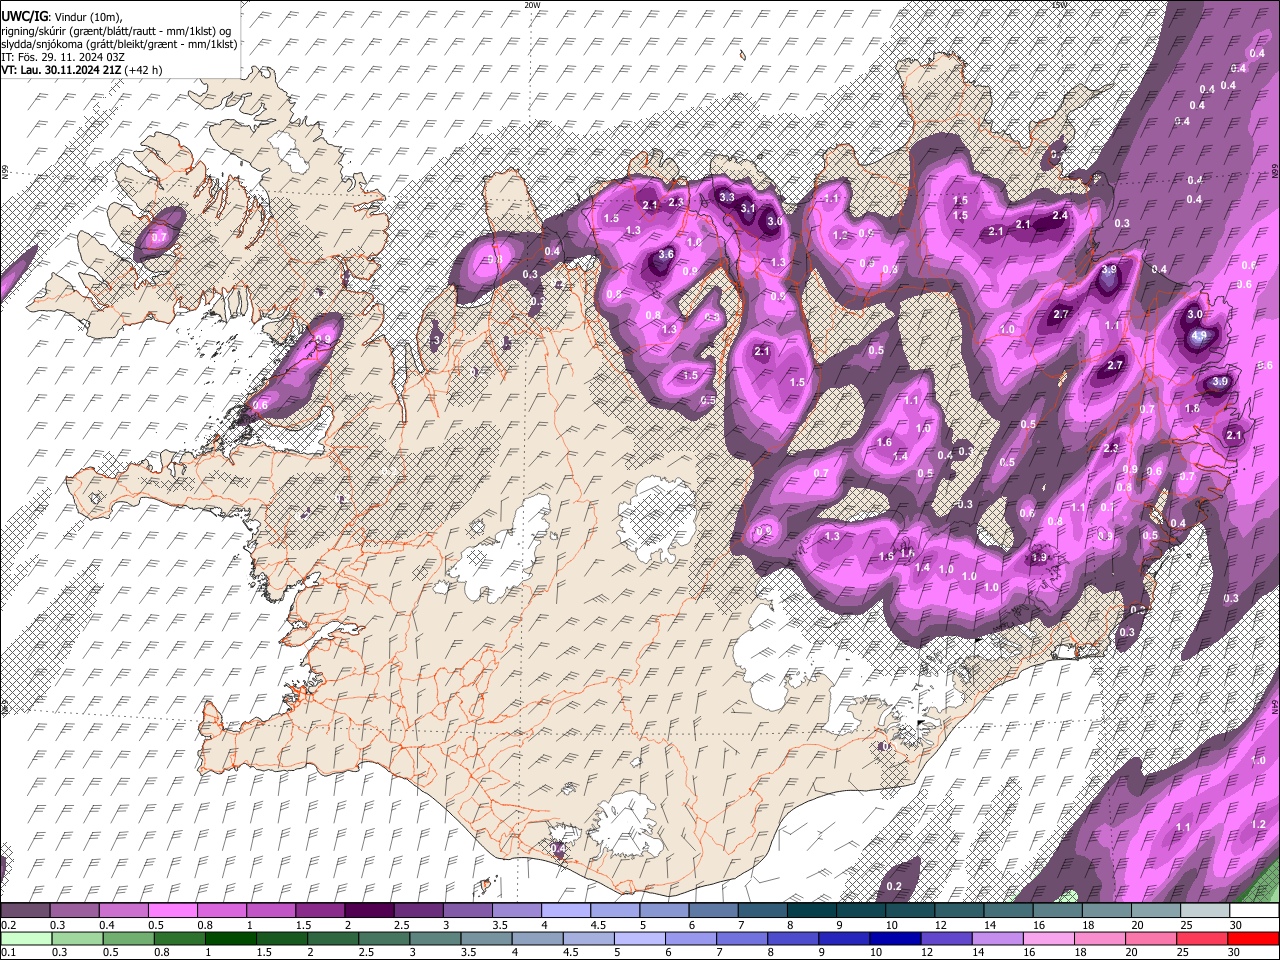Image resolution: width=1280 pixels, height=960 pixels.
Task: Click the deep navy blue 10 swatch in lower row
Action: (895, 938)
